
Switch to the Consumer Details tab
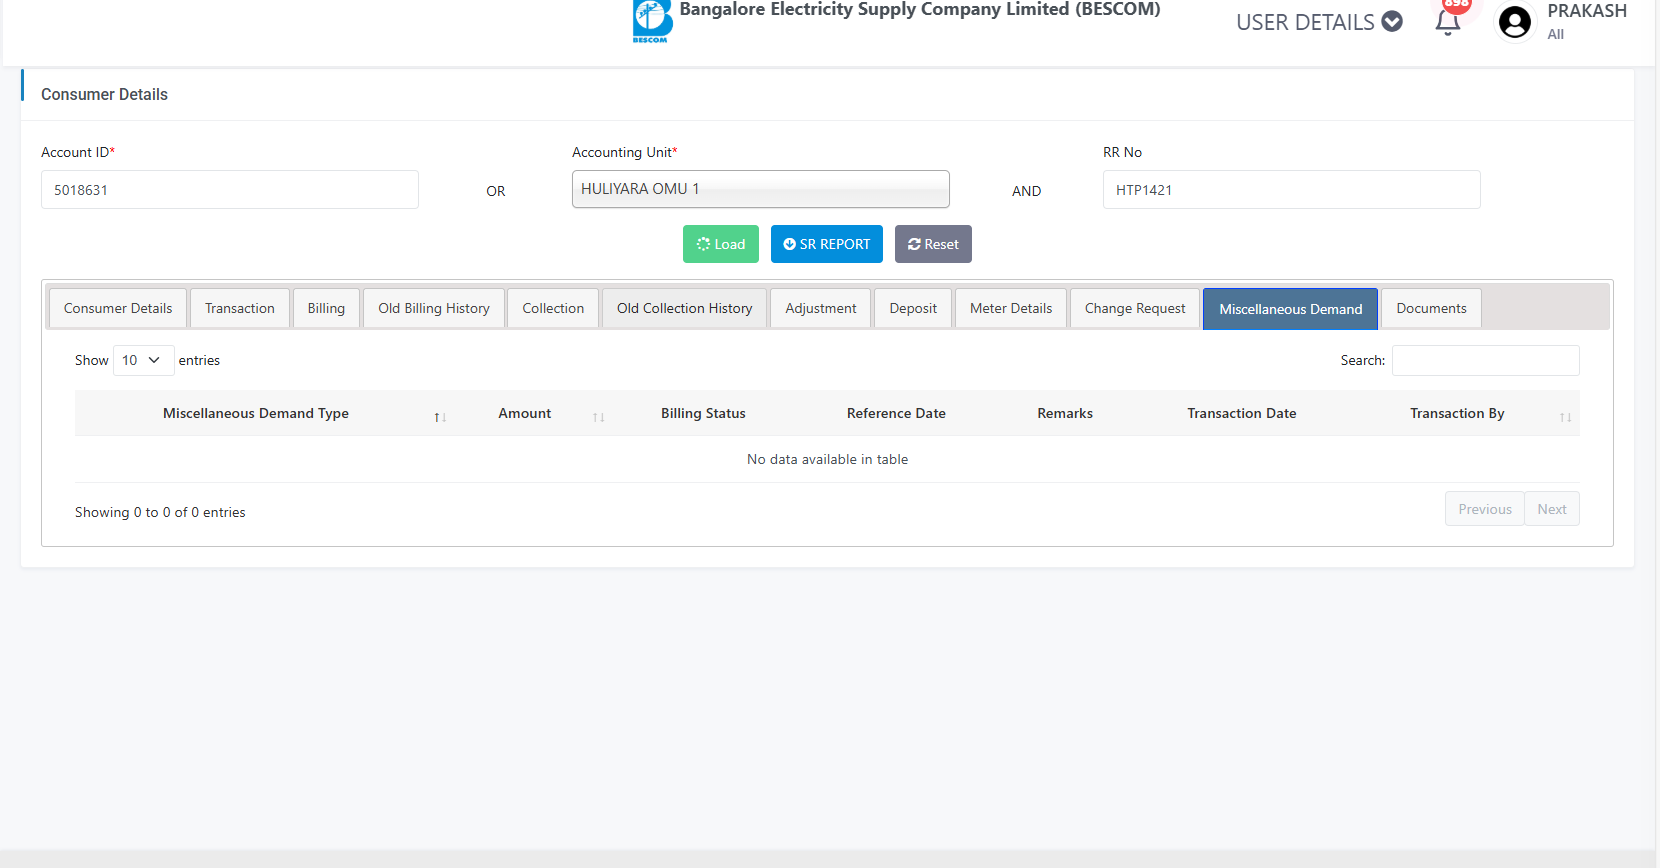point(118,308)
